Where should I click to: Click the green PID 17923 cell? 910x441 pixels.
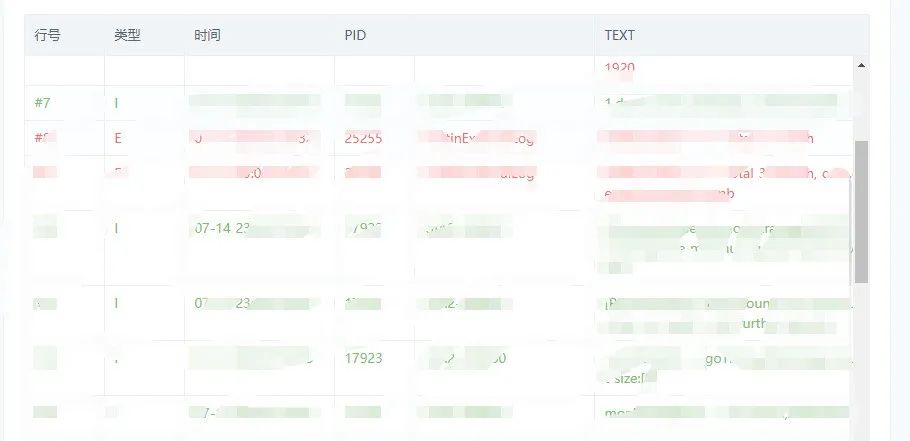[x=363, y=358]
